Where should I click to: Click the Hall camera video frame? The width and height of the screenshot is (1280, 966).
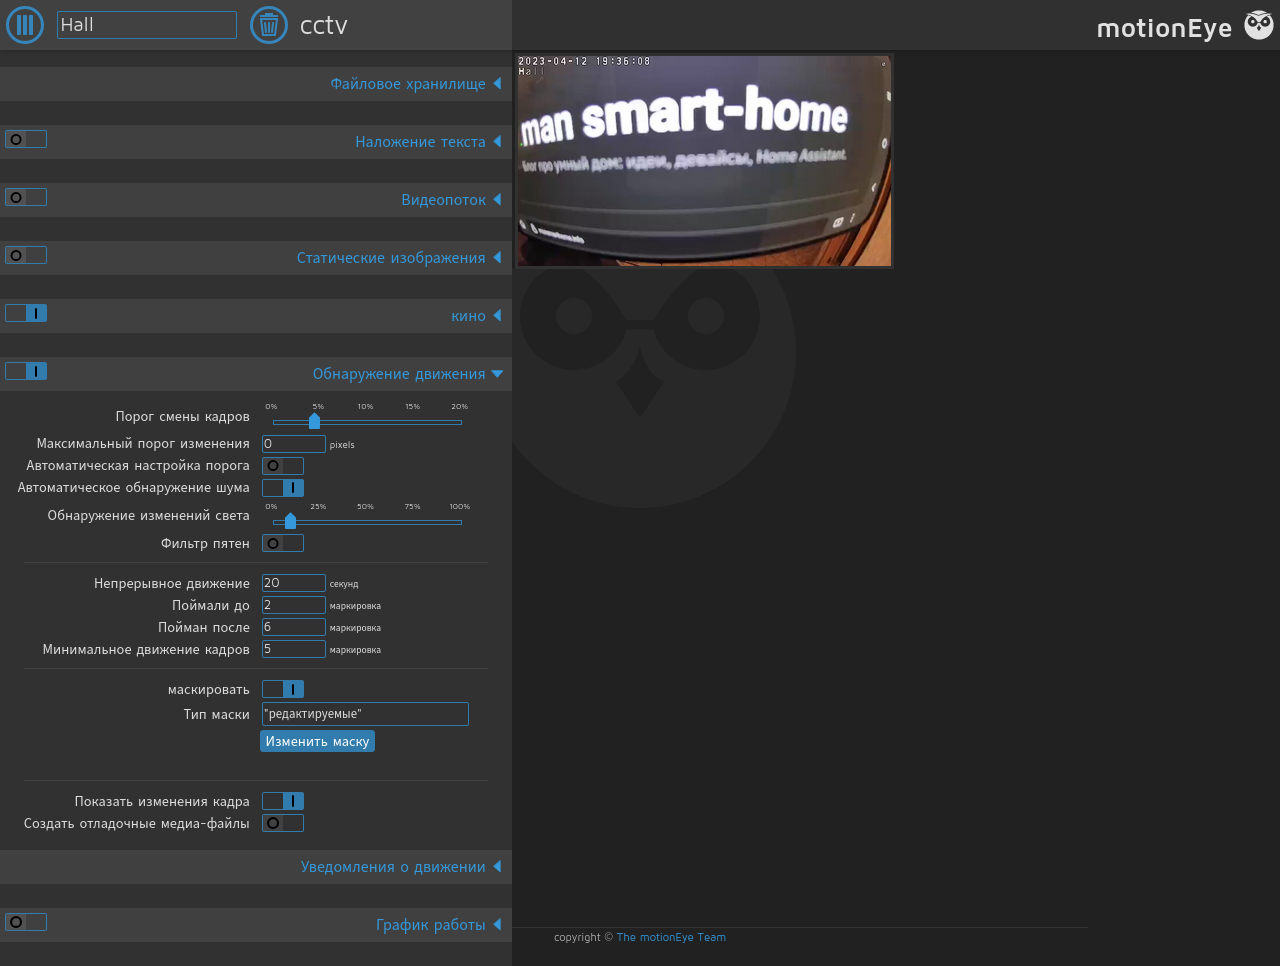[x=704, y=161]
